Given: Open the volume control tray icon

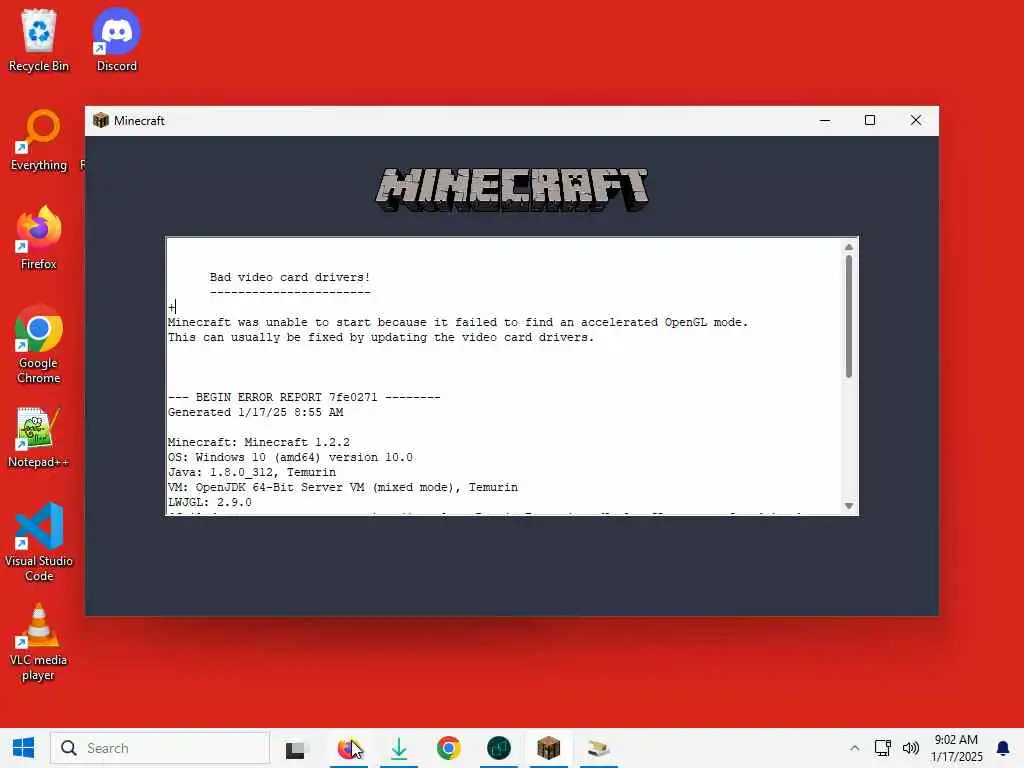Looking at the screenshot, I should point(910,748).
